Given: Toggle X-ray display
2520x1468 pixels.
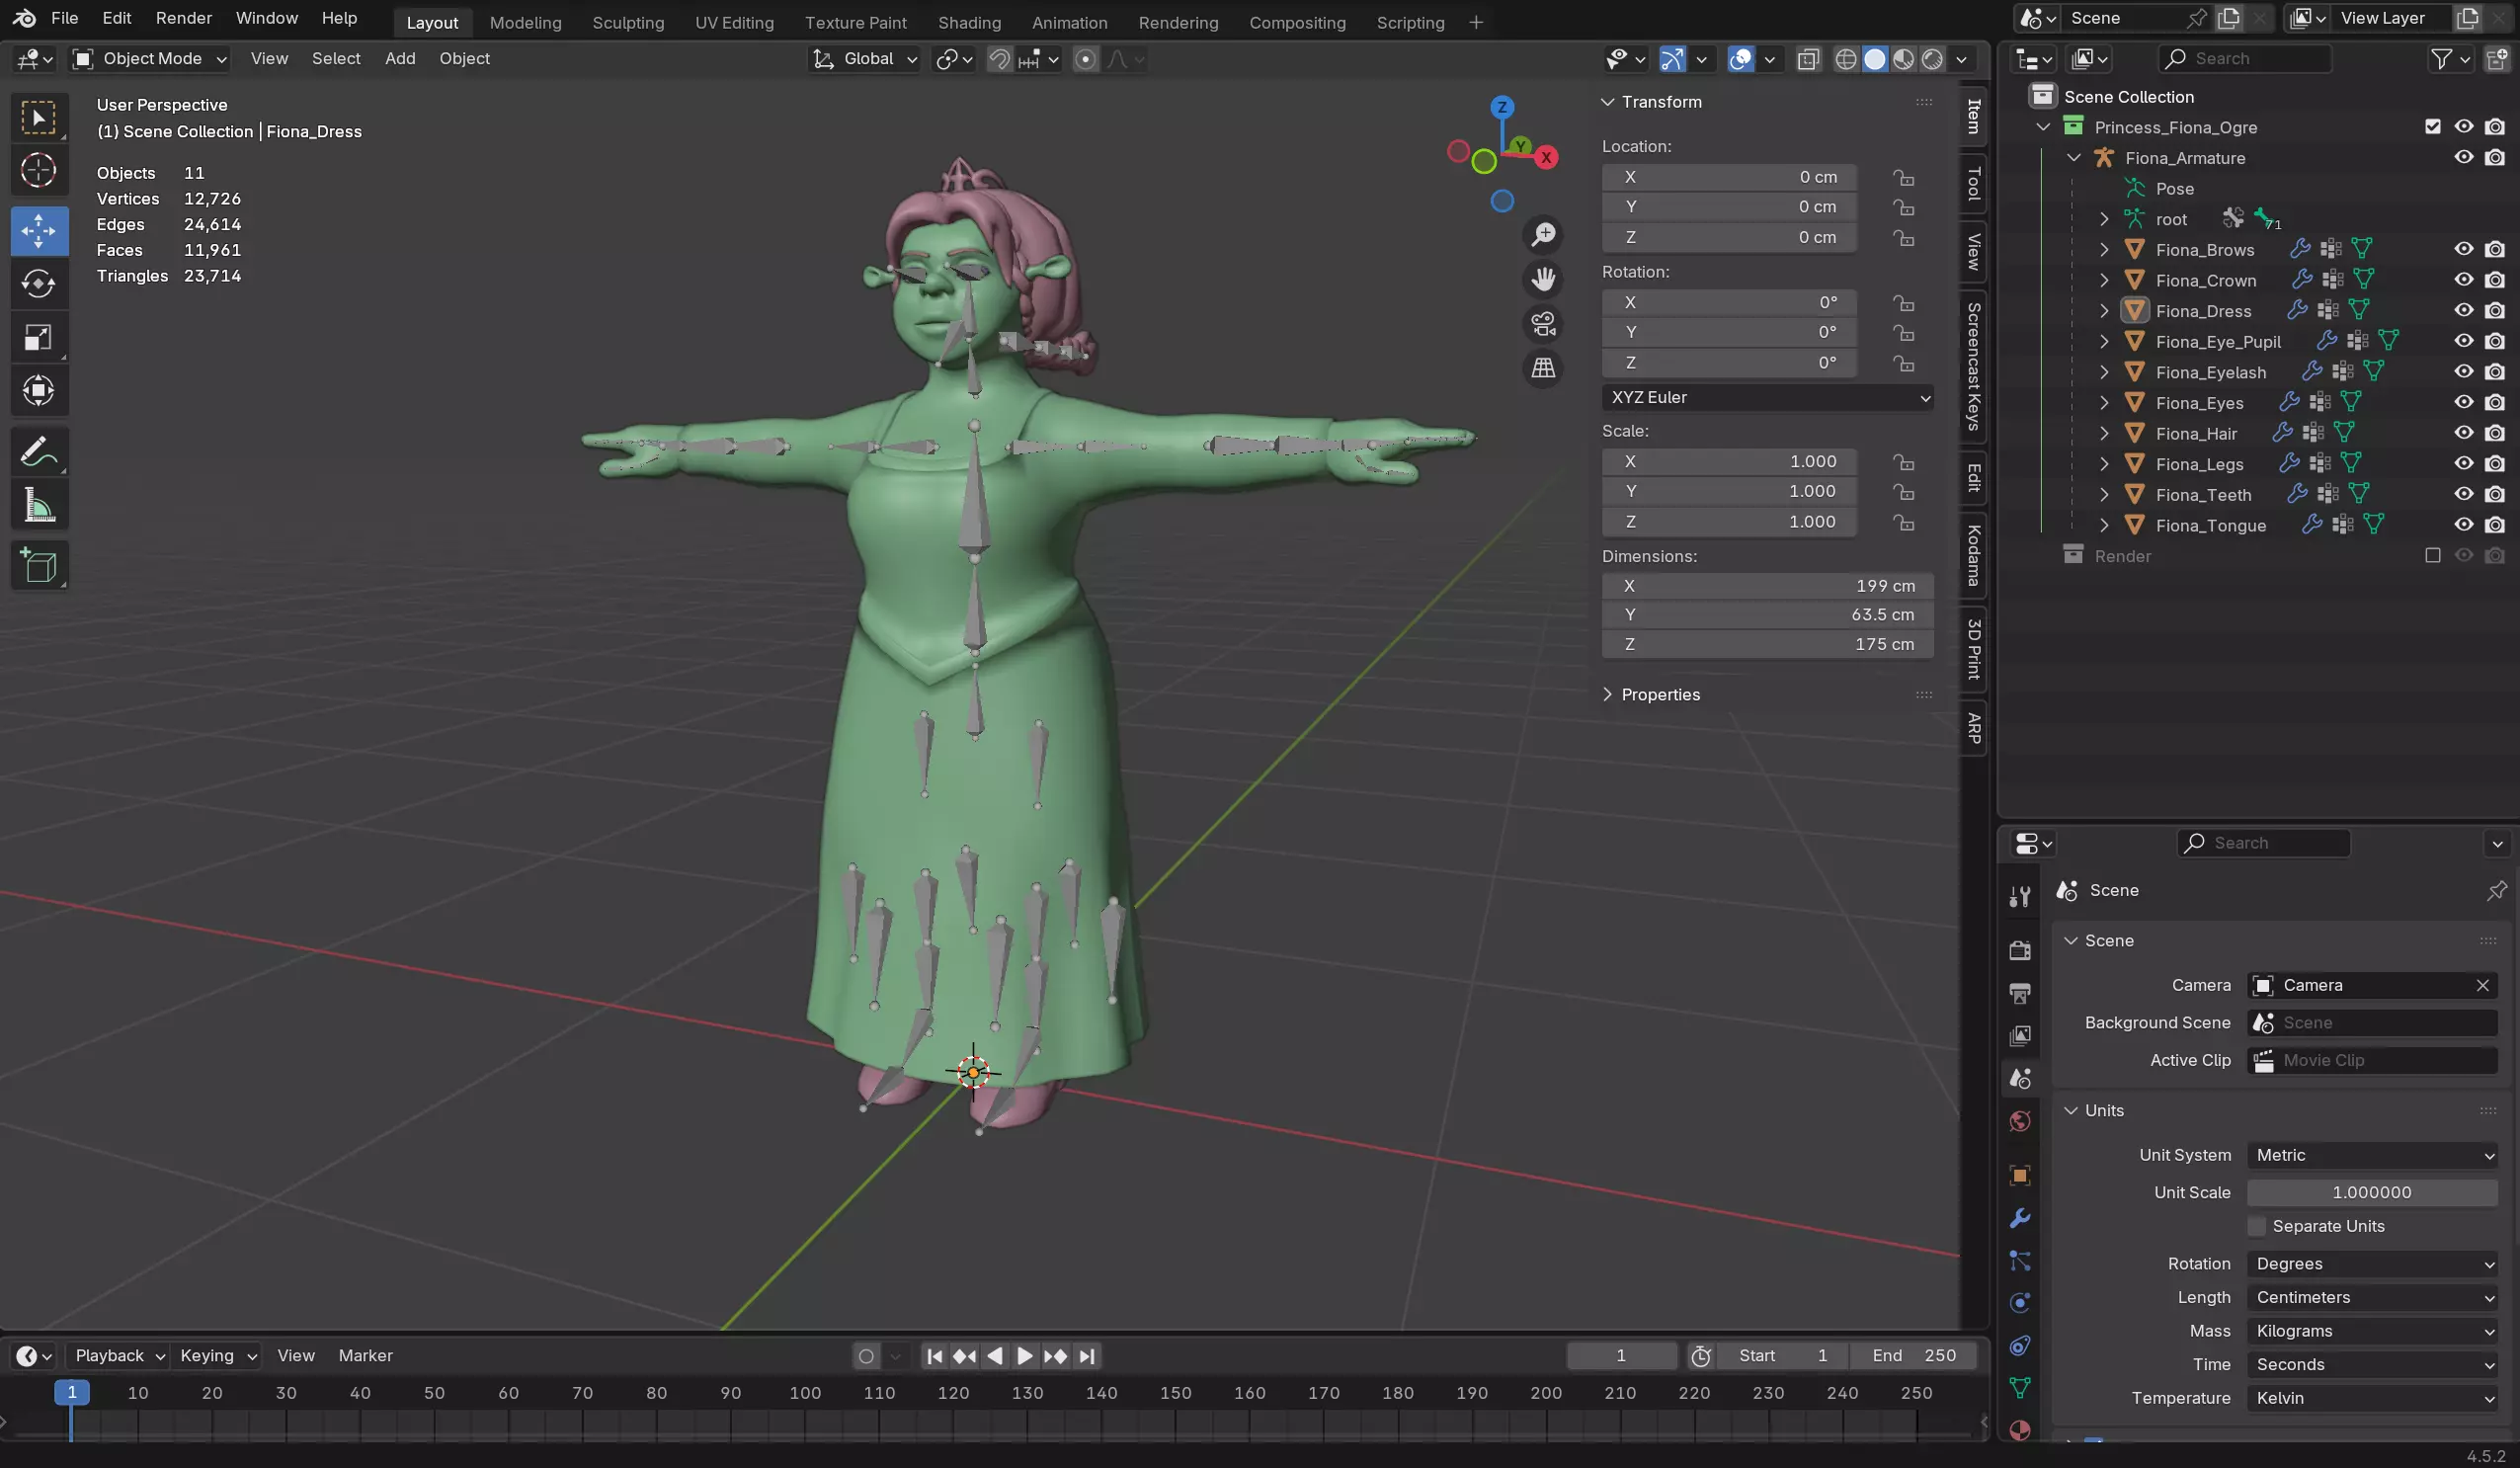Looking at the screenshot, I should (x=1807, y=59).
